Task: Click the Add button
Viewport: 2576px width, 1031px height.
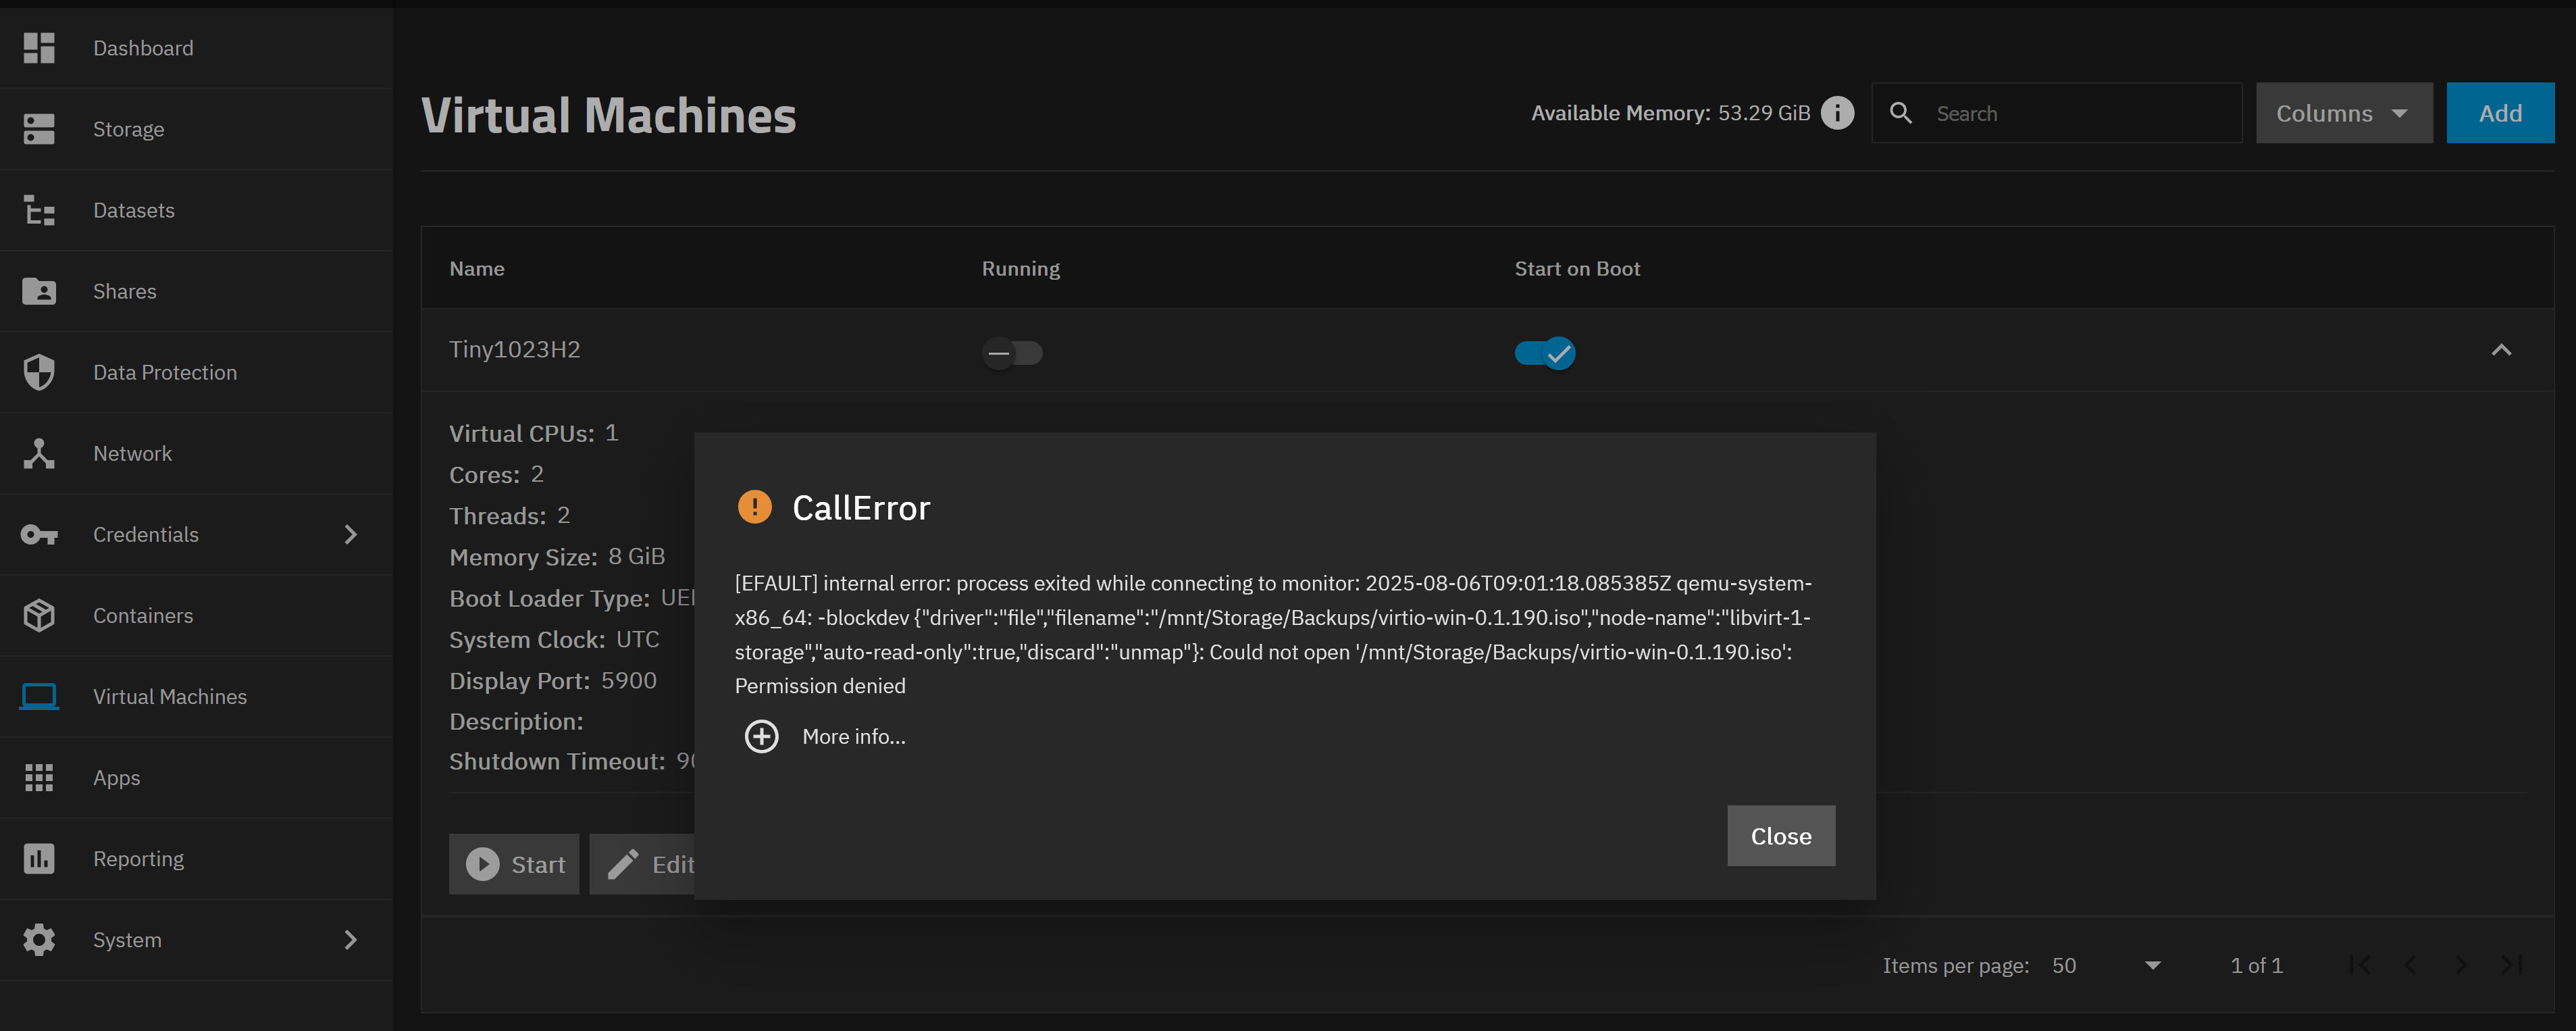Action: click(2499, 113)
